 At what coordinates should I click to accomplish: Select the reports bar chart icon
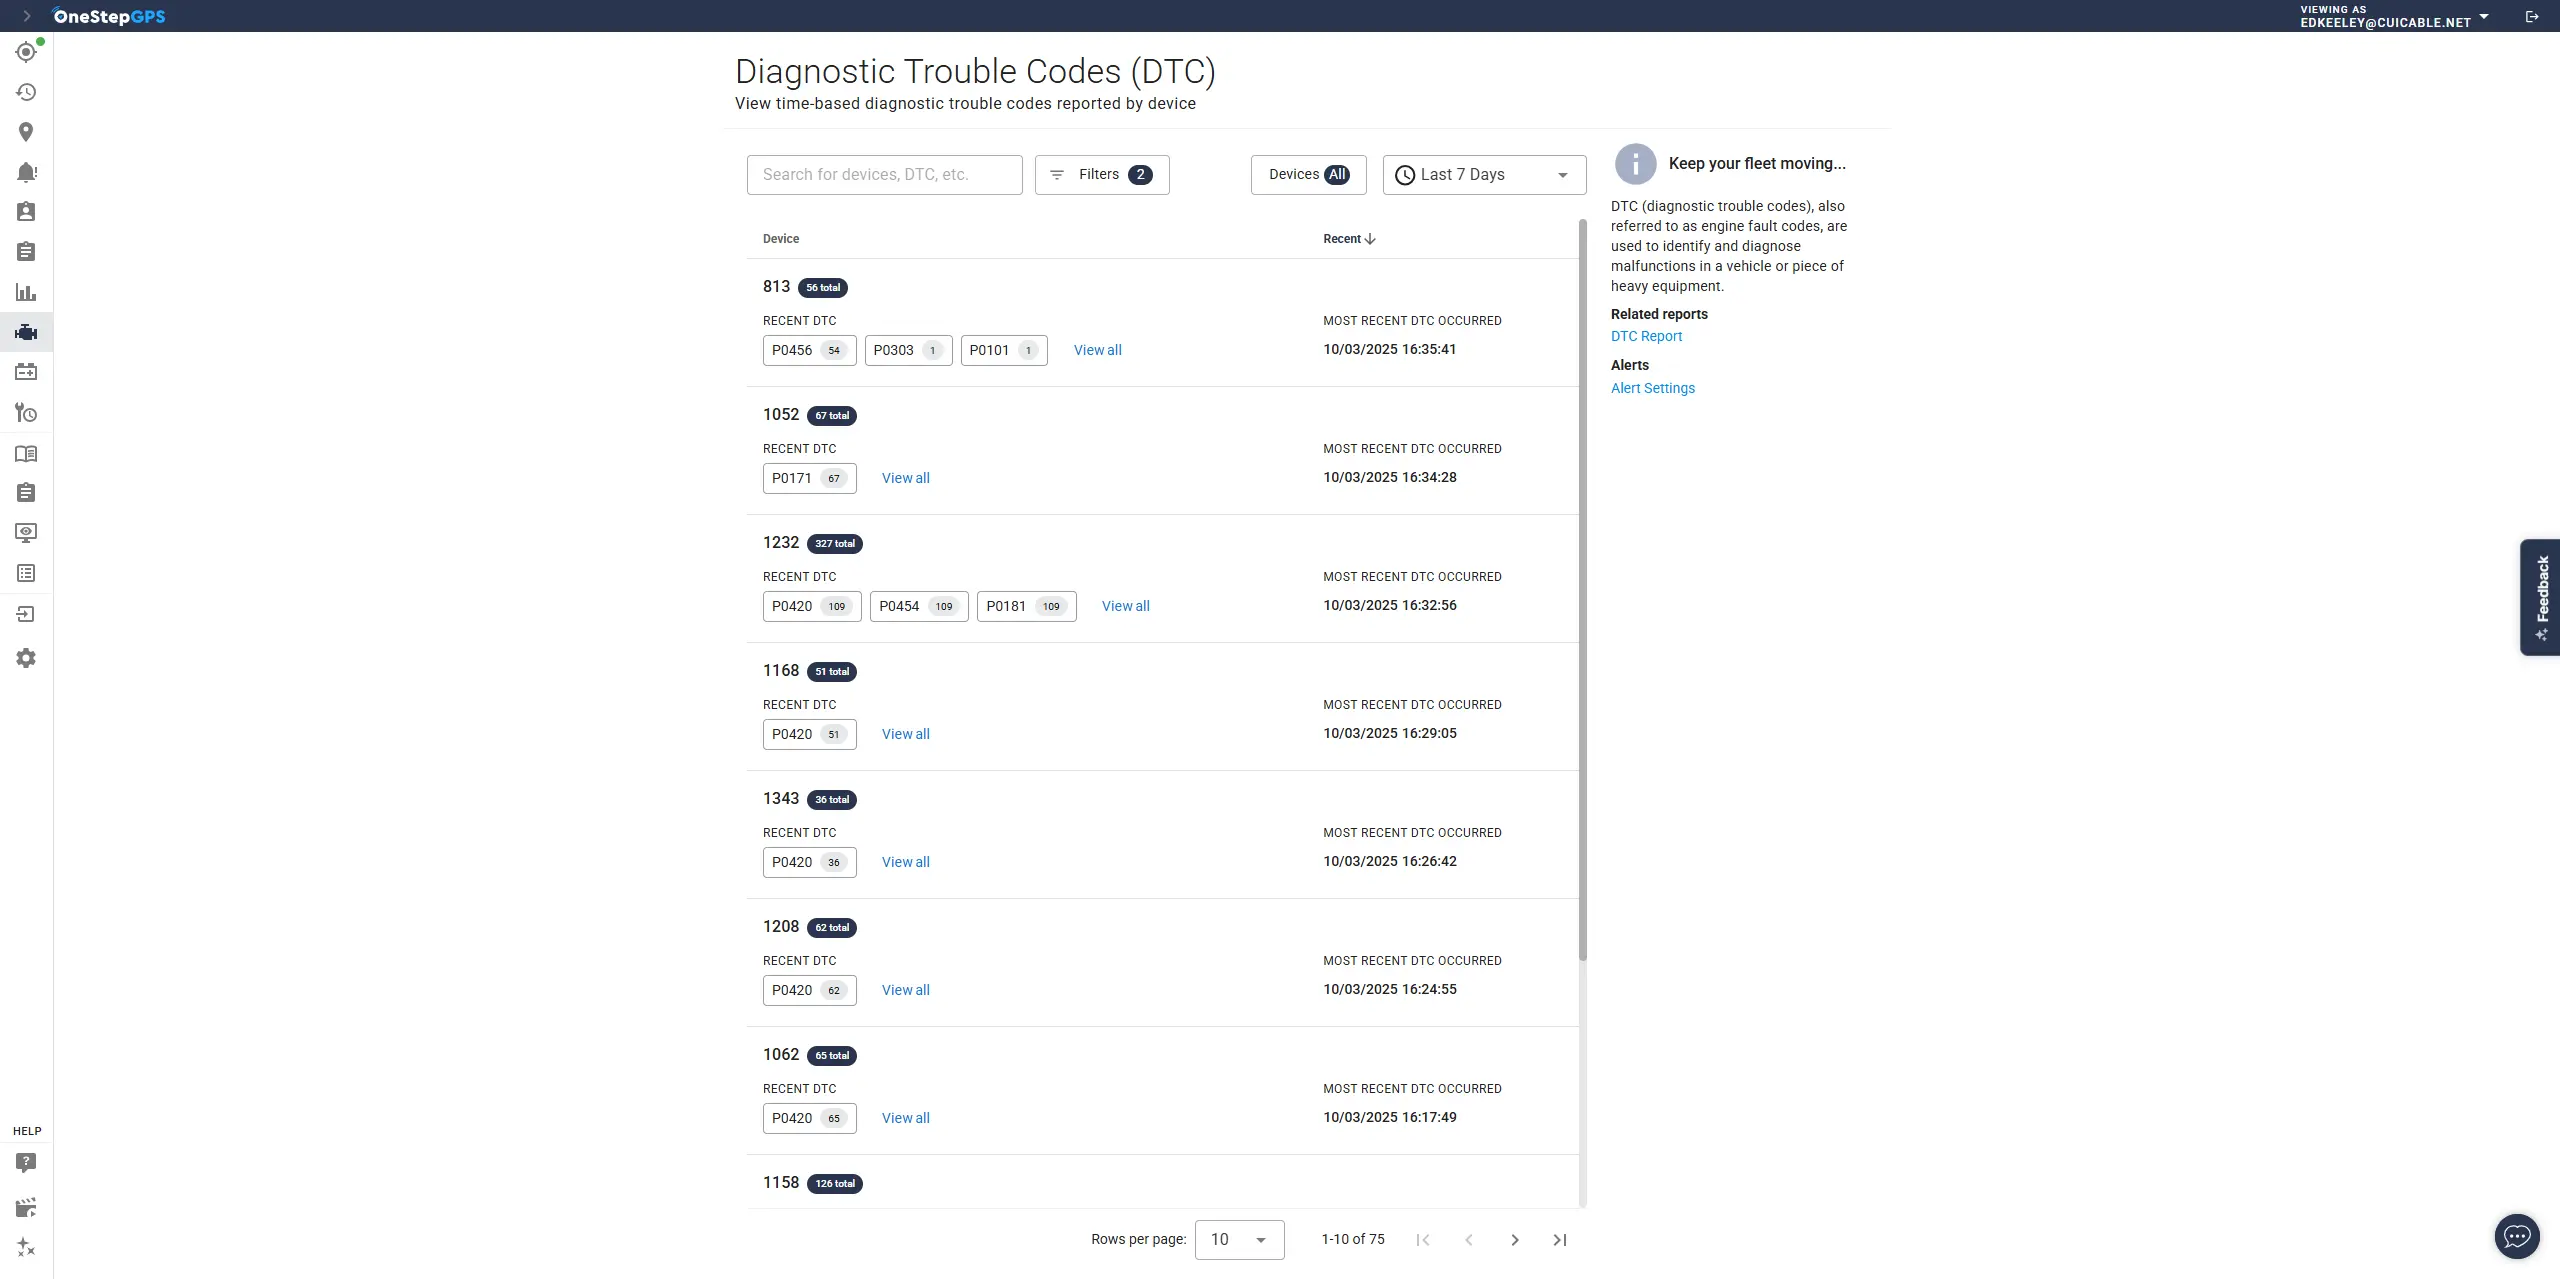point(26,292)
